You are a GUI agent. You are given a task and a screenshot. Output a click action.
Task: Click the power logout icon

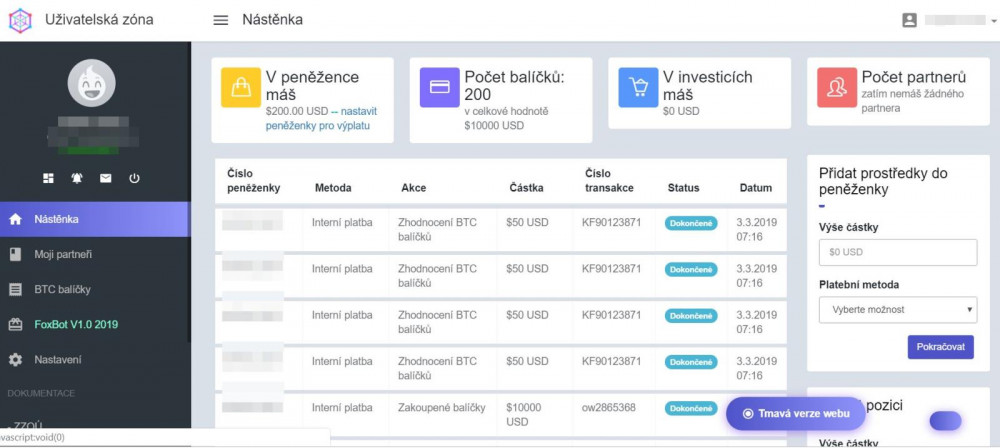(x=135, y=179)
